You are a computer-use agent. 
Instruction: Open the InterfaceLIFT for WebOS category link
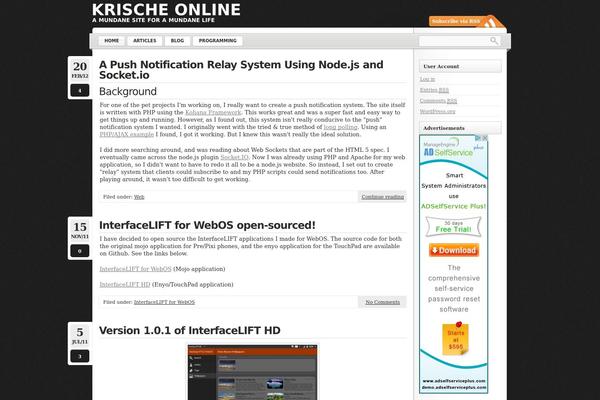click(164, 302)
